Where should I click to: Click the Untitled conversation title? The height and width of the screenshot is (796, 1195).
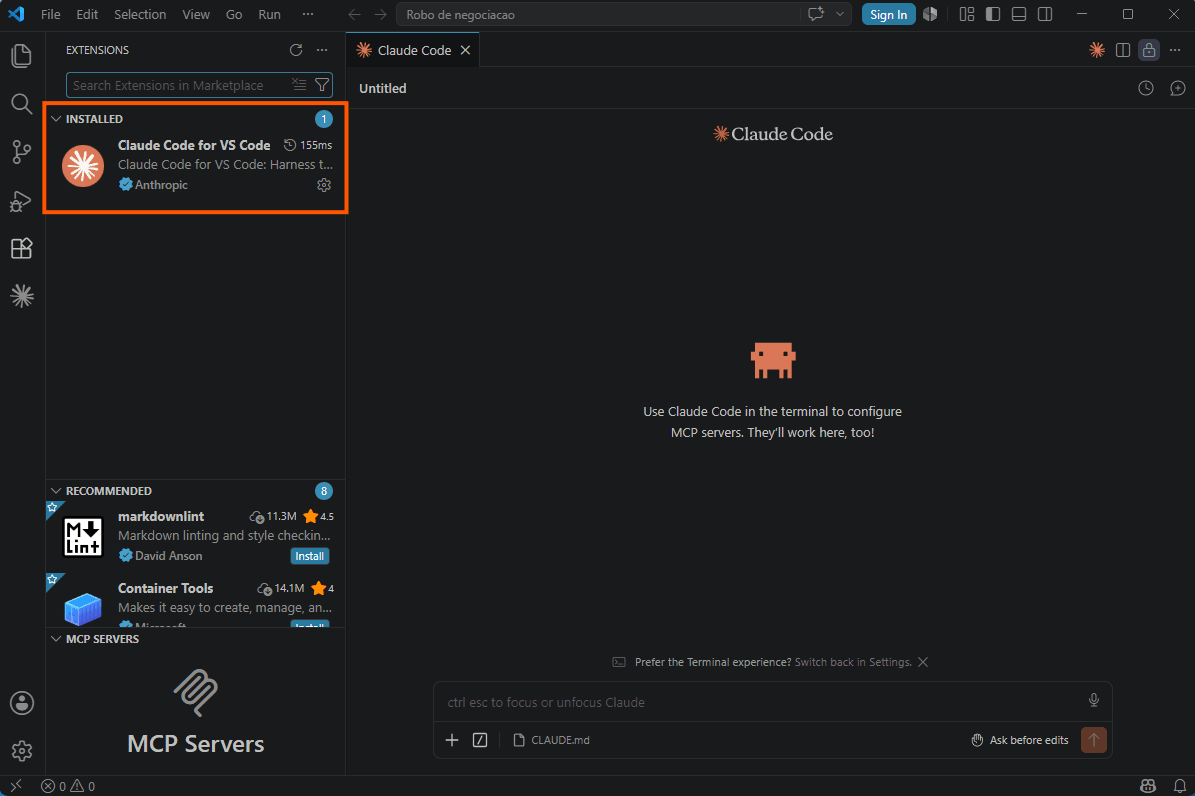pyautogui.click(x=383, y=88)
